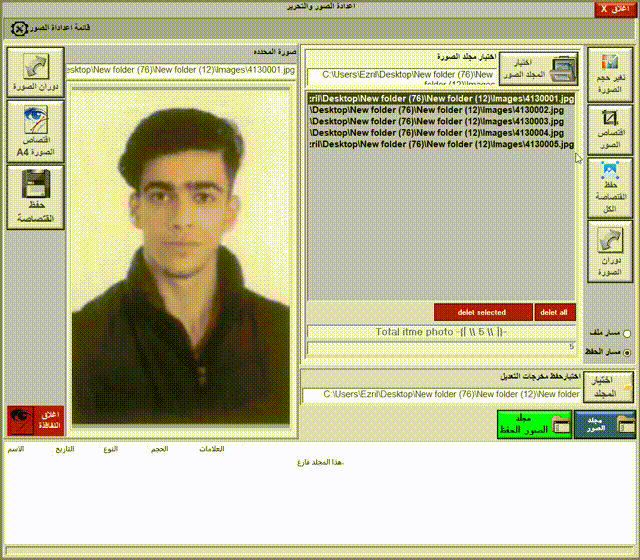This screenshot has width=640, height=560.
Task: Click the red close window eye button
Action: [x=36, y=420]
